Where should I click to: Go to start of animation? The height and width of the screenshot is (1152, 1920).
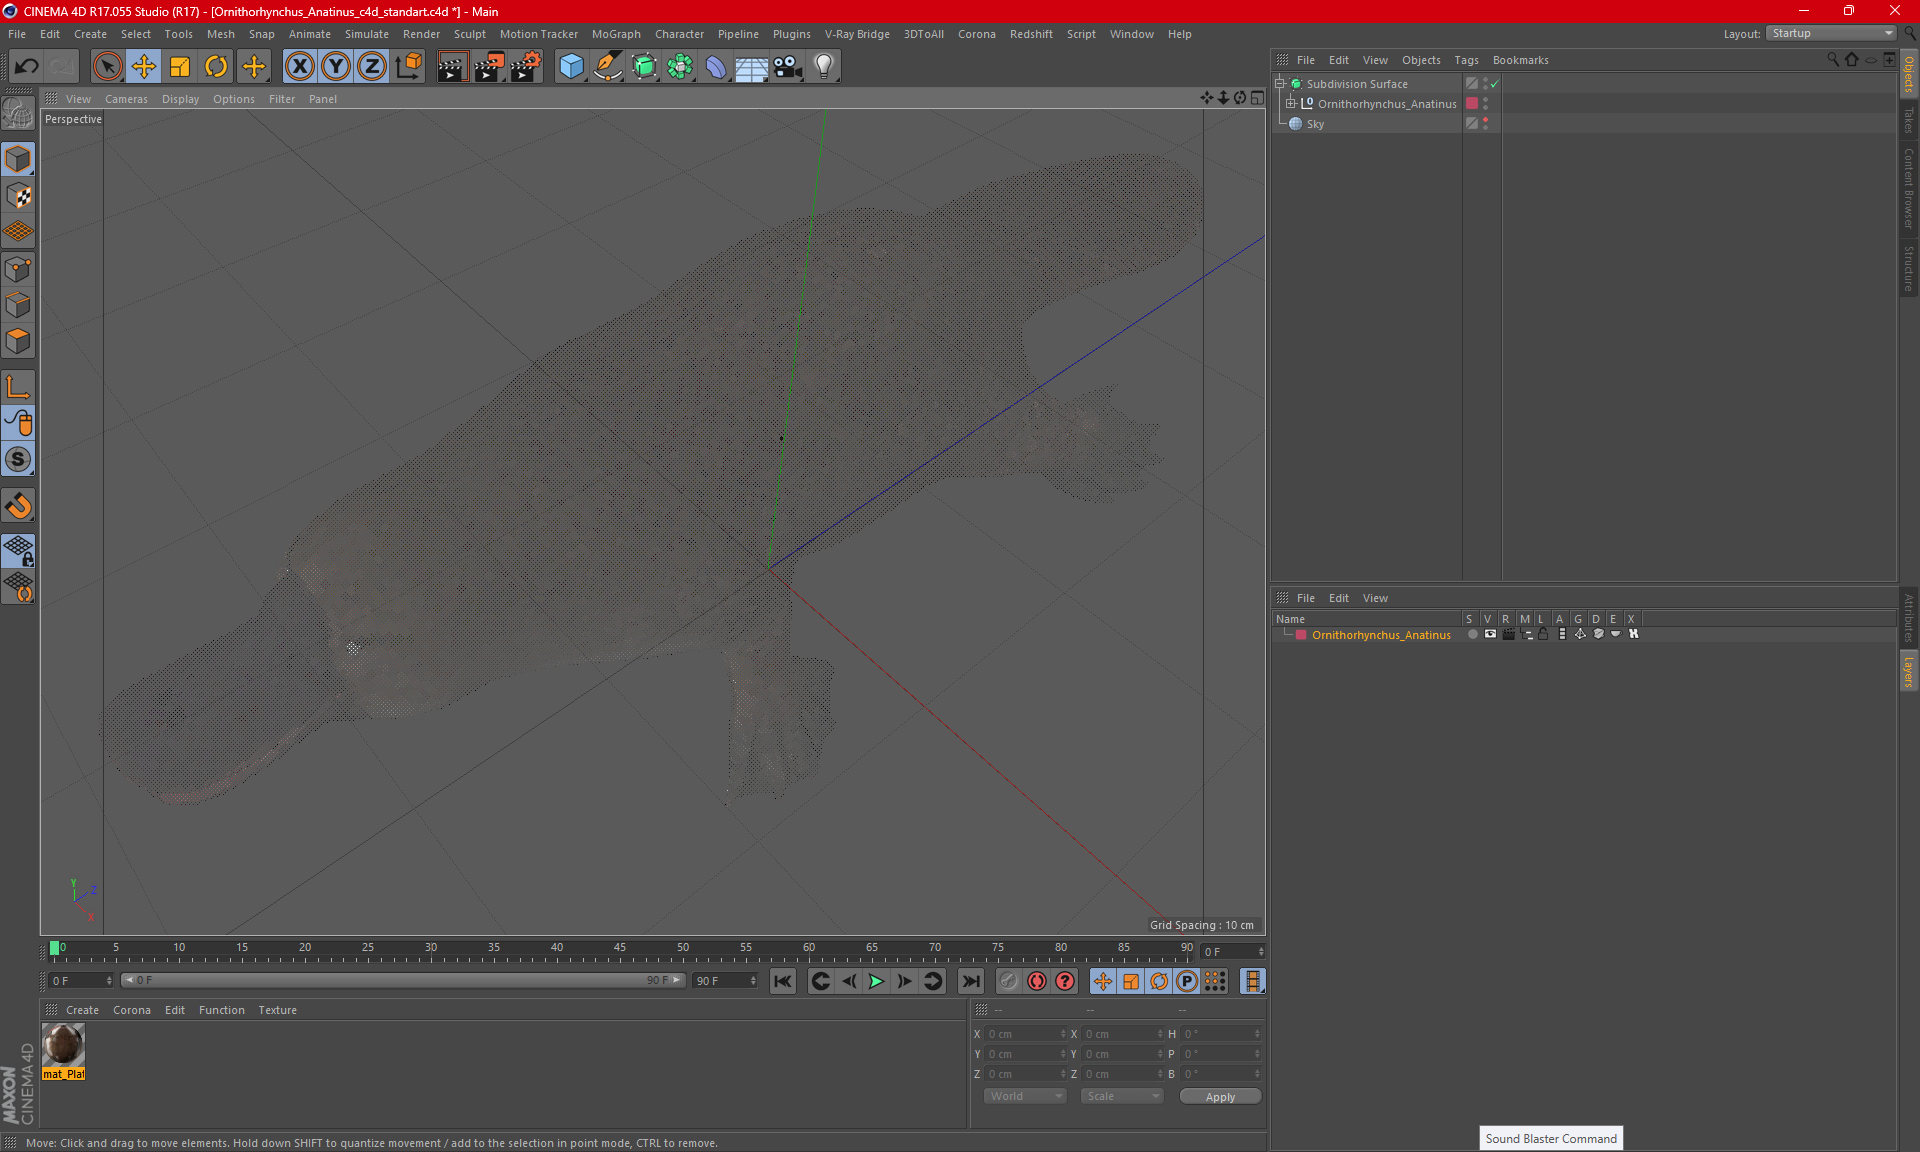tap(782, 981)
